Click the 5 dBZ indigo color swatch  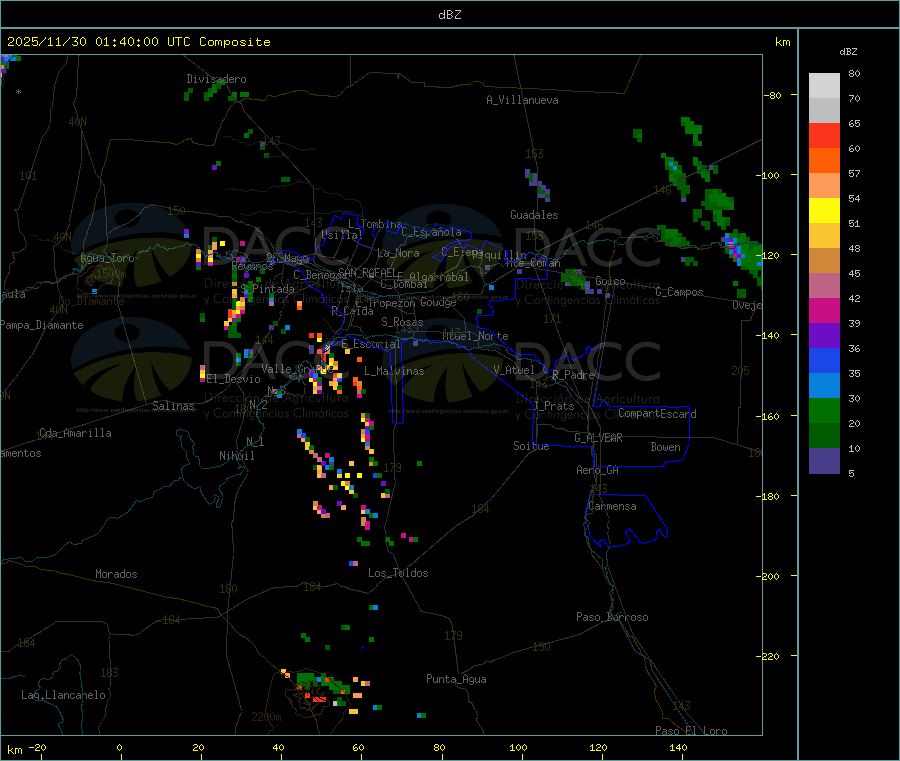click(824, 461)
